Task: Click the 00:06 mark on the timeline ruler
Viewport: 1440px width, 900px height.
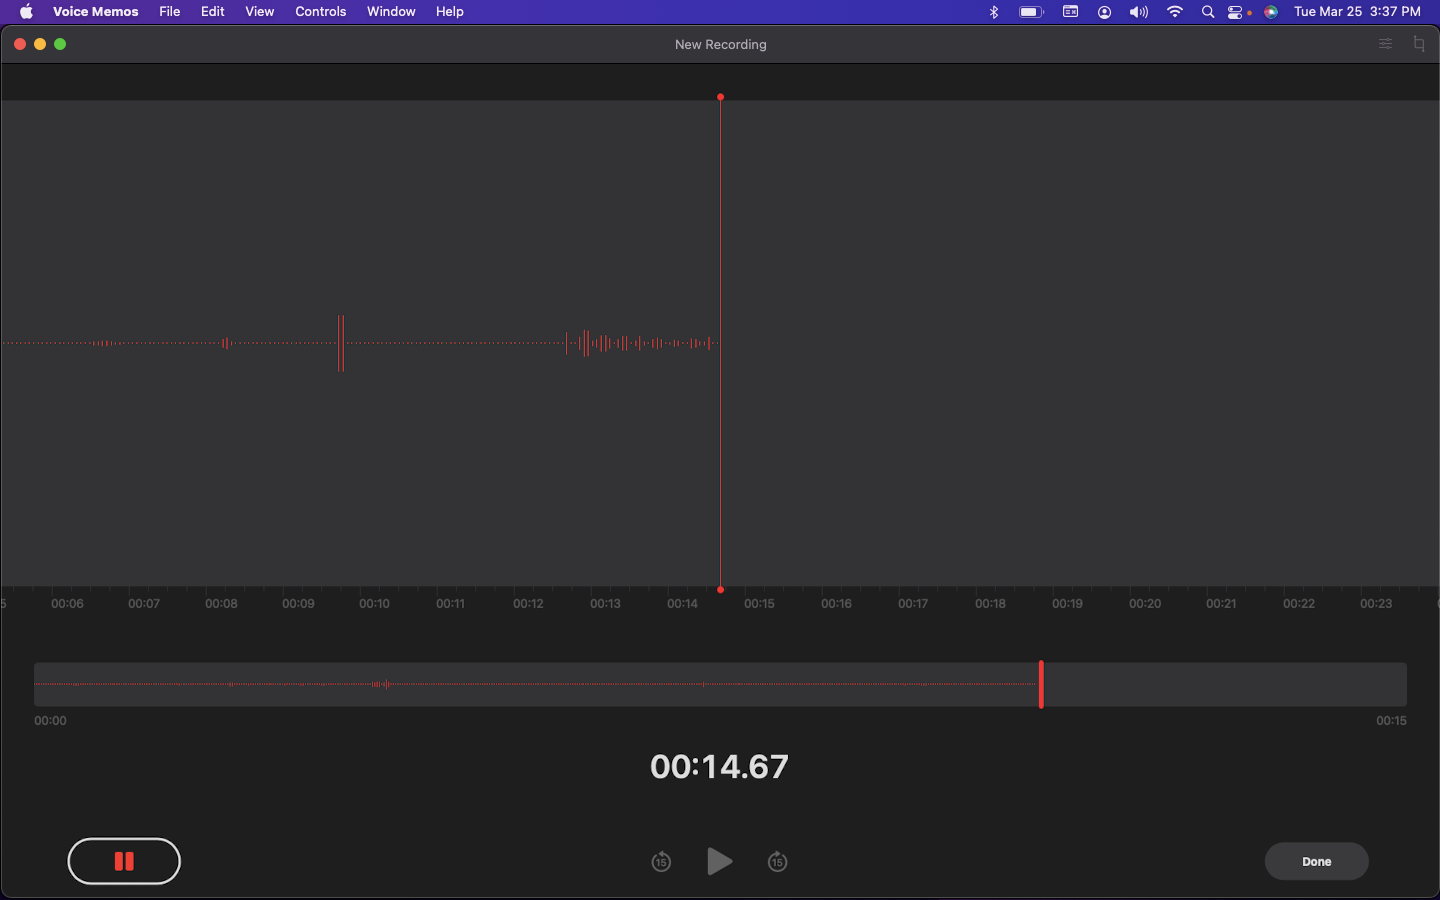Action: pos(67,604)
